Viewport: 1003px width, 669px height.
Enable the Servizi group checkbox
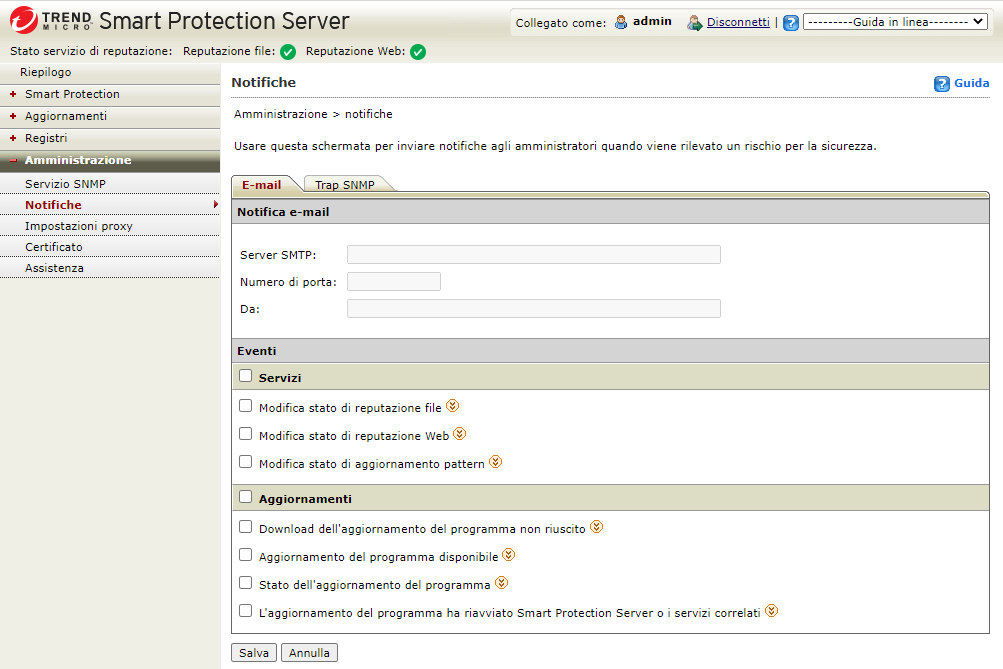[246, 377]
